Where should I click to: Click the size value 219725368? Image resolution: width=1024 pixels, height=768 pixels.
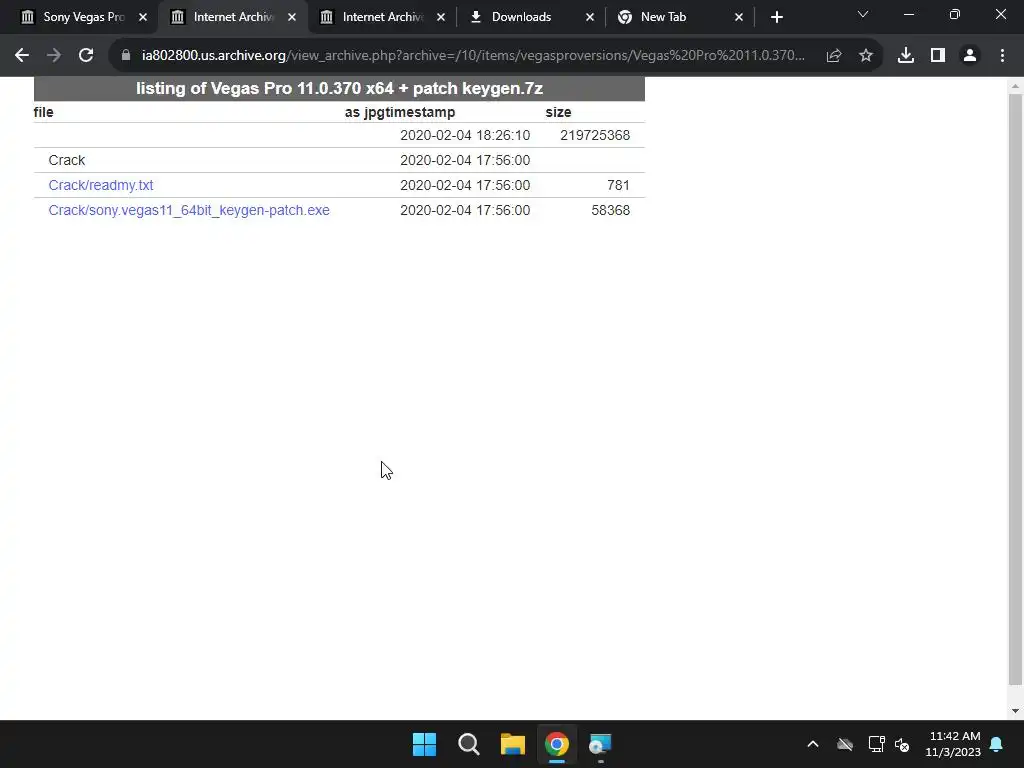pyautogui.click(x=595, y=135)
